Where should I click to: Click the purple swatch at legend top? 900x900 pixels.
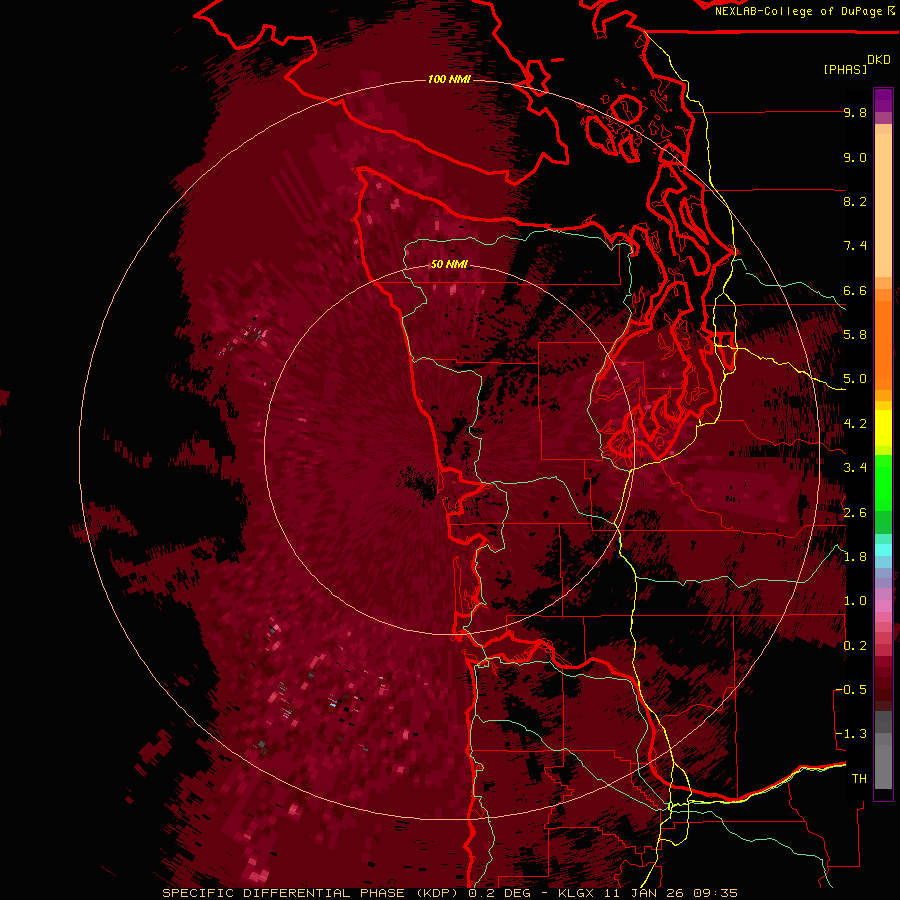pos(883,101)
